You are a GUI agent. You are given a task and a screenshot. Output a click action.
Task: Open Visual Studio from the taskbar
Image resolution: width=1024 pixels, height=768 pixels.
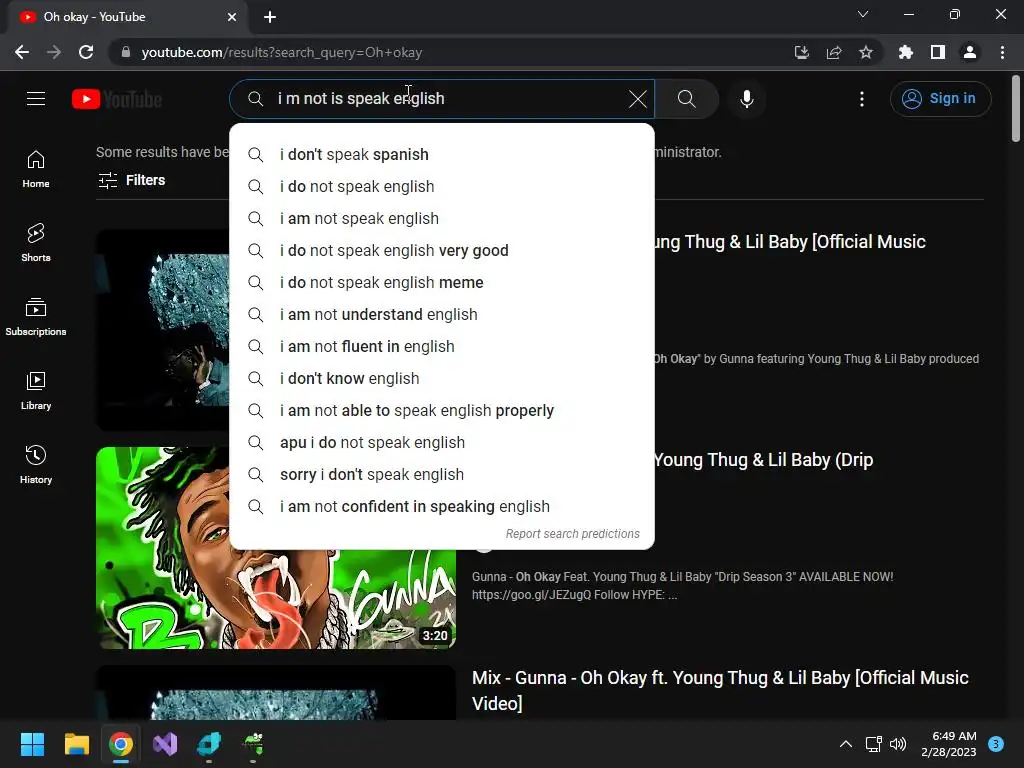[x=165, y=744]
